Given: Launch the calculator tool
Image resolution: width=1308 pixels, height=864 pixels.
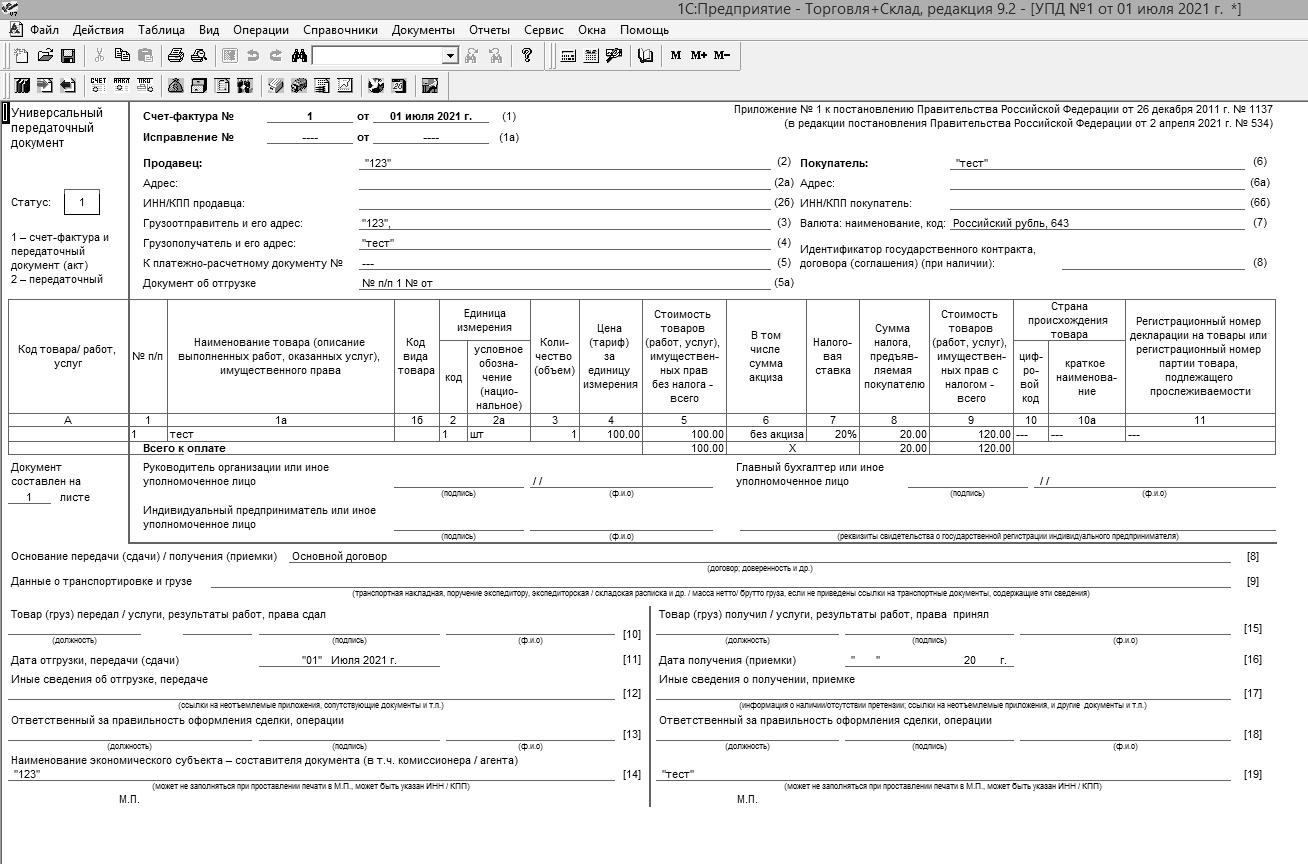Looking at the screenshot, I should (x=568, y=56).
